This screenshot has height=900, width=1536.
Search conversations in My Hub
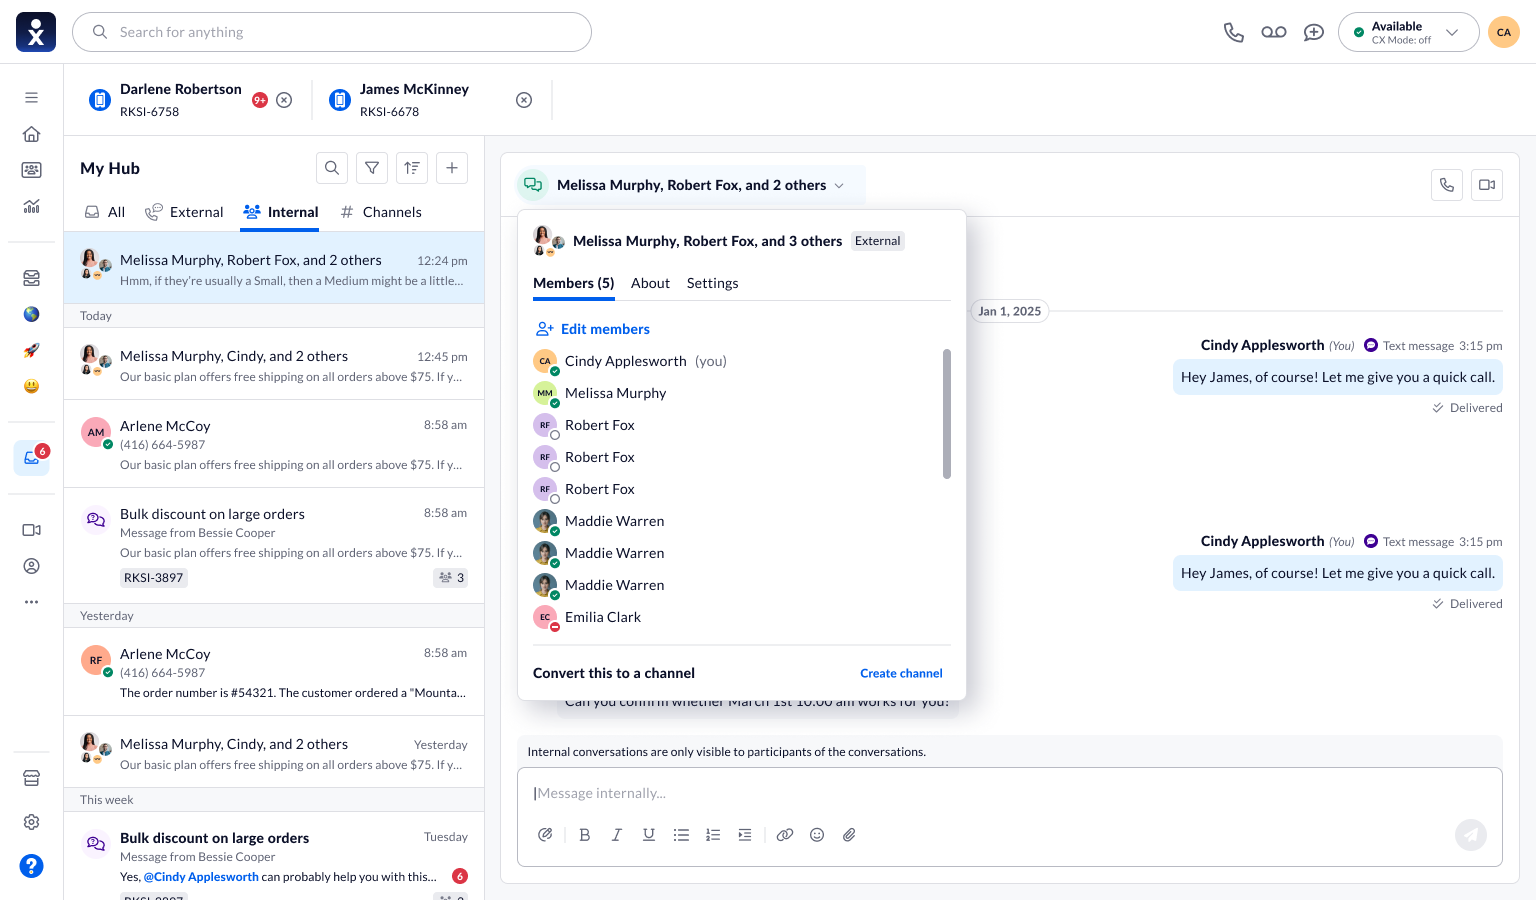point(332,168)
